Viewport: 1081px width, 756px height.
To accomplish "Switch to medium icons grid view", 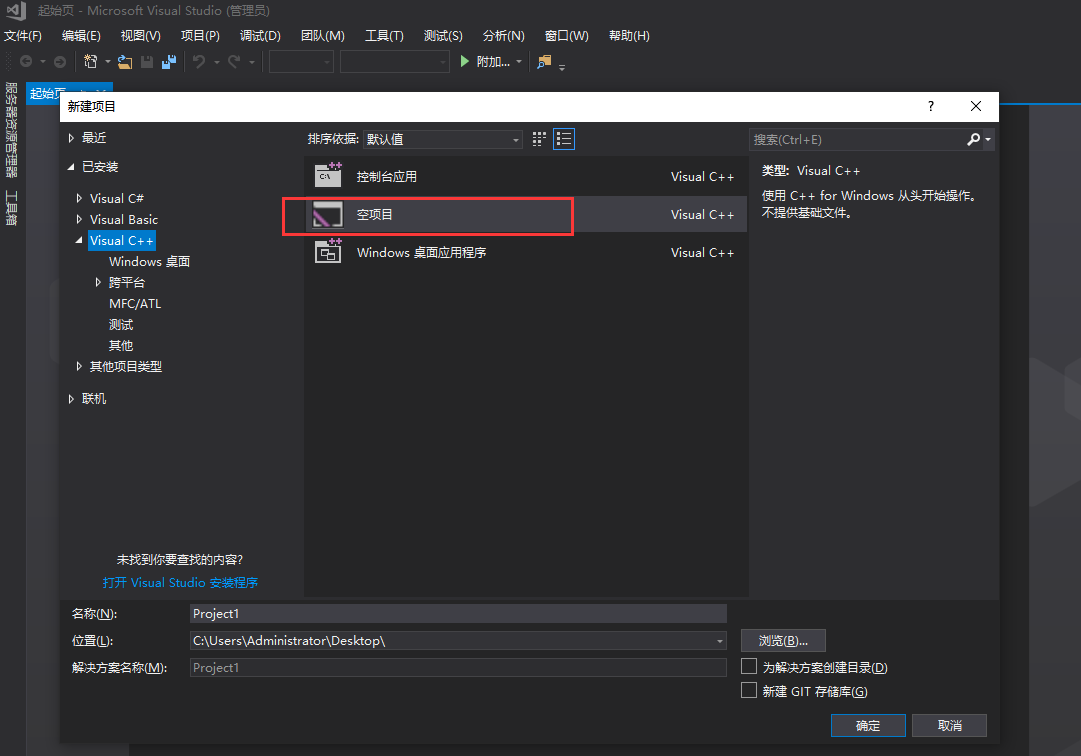I will coord(539,139).
